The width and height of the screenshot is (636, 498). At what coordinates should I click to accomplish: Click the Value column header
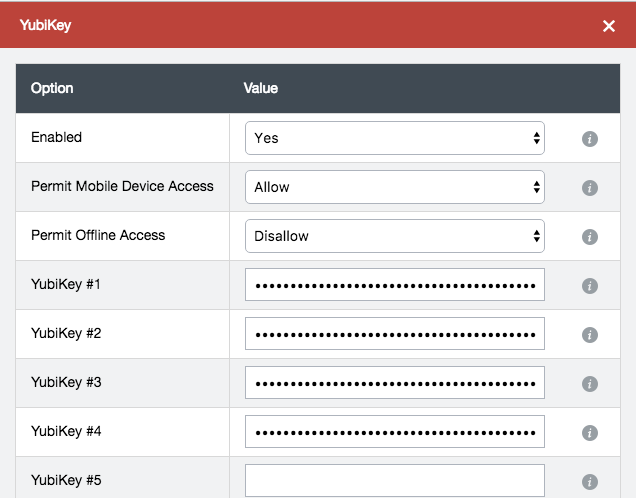click(x=261, y=88)
